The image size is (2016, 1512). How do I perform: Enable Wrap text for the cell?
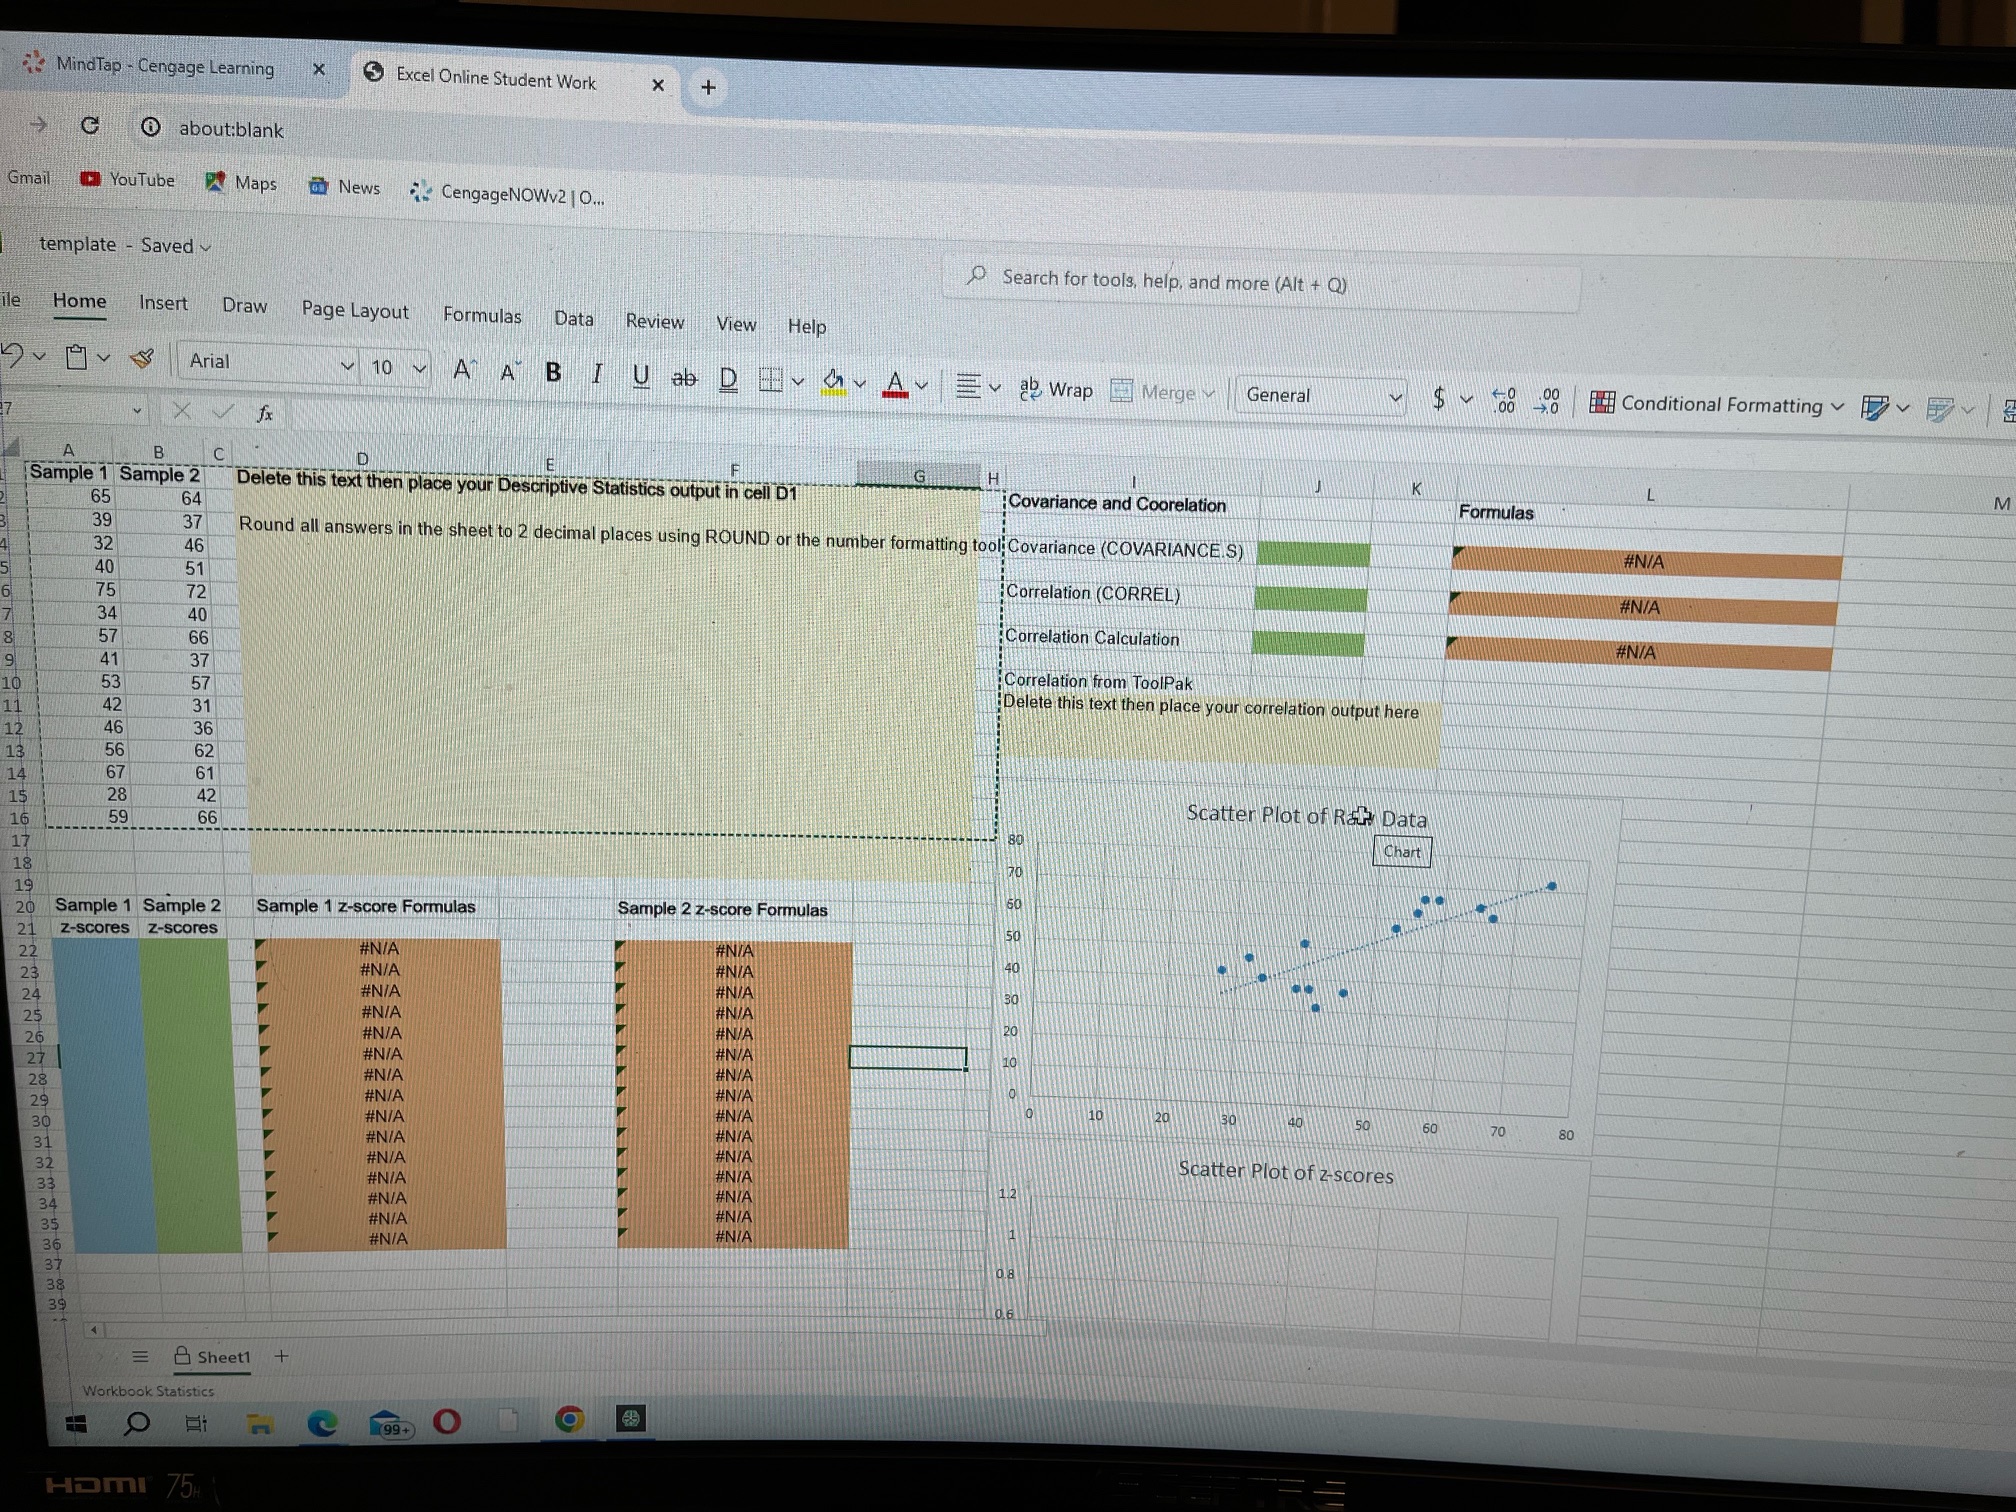point(1055,389)
